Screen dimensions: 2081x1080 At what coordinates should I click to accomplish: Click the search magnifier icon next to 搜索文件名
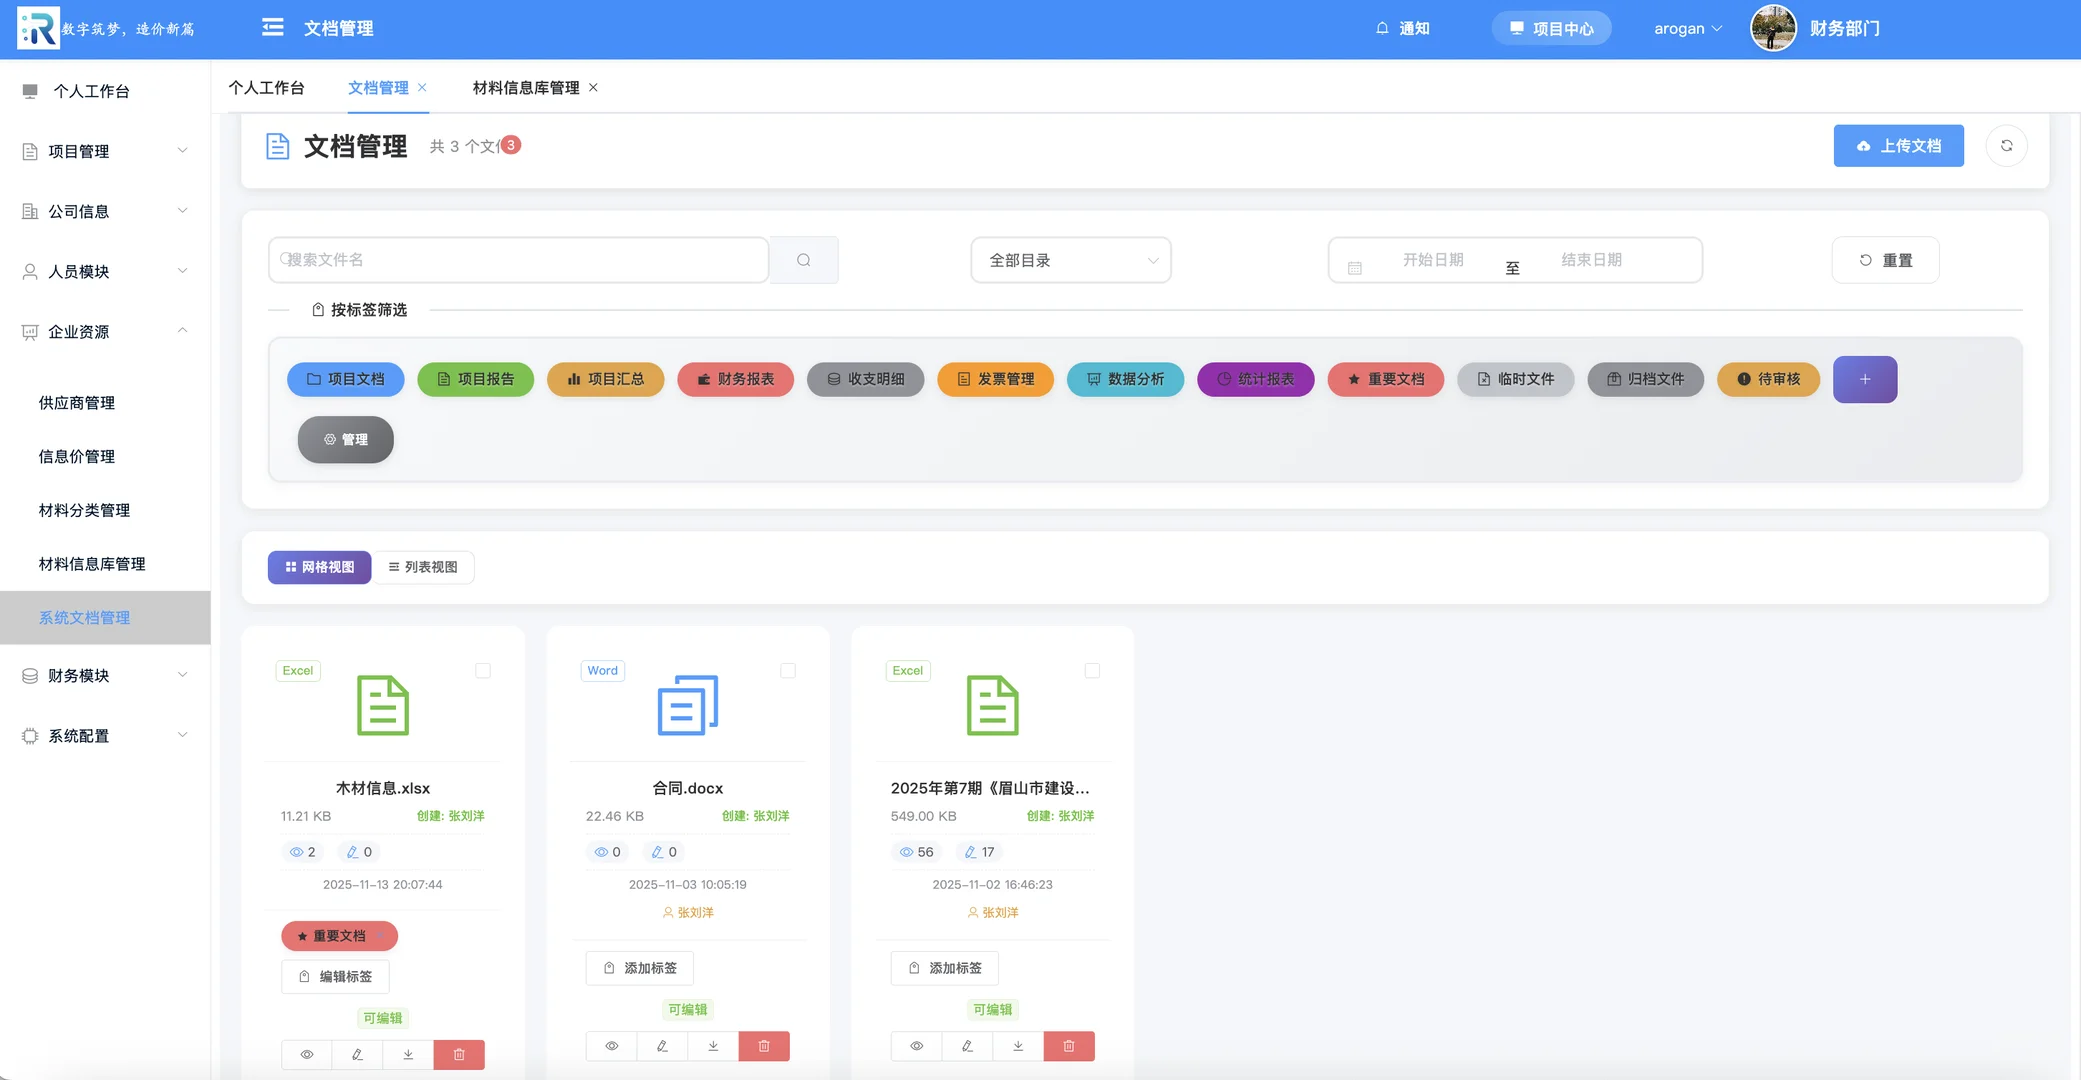point(803,259)
